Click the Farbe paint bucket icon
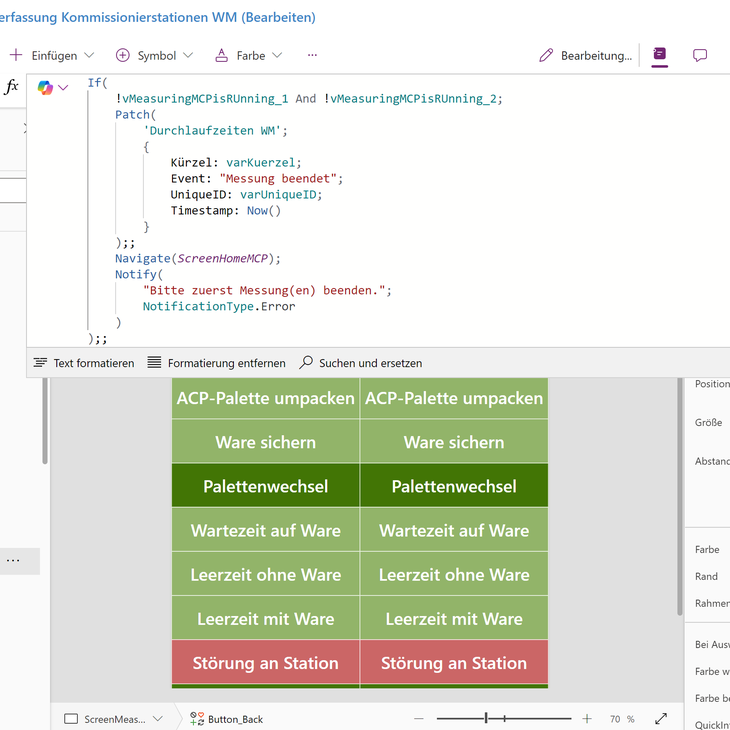Screen dimensions: 730x730 click(221, 55)
